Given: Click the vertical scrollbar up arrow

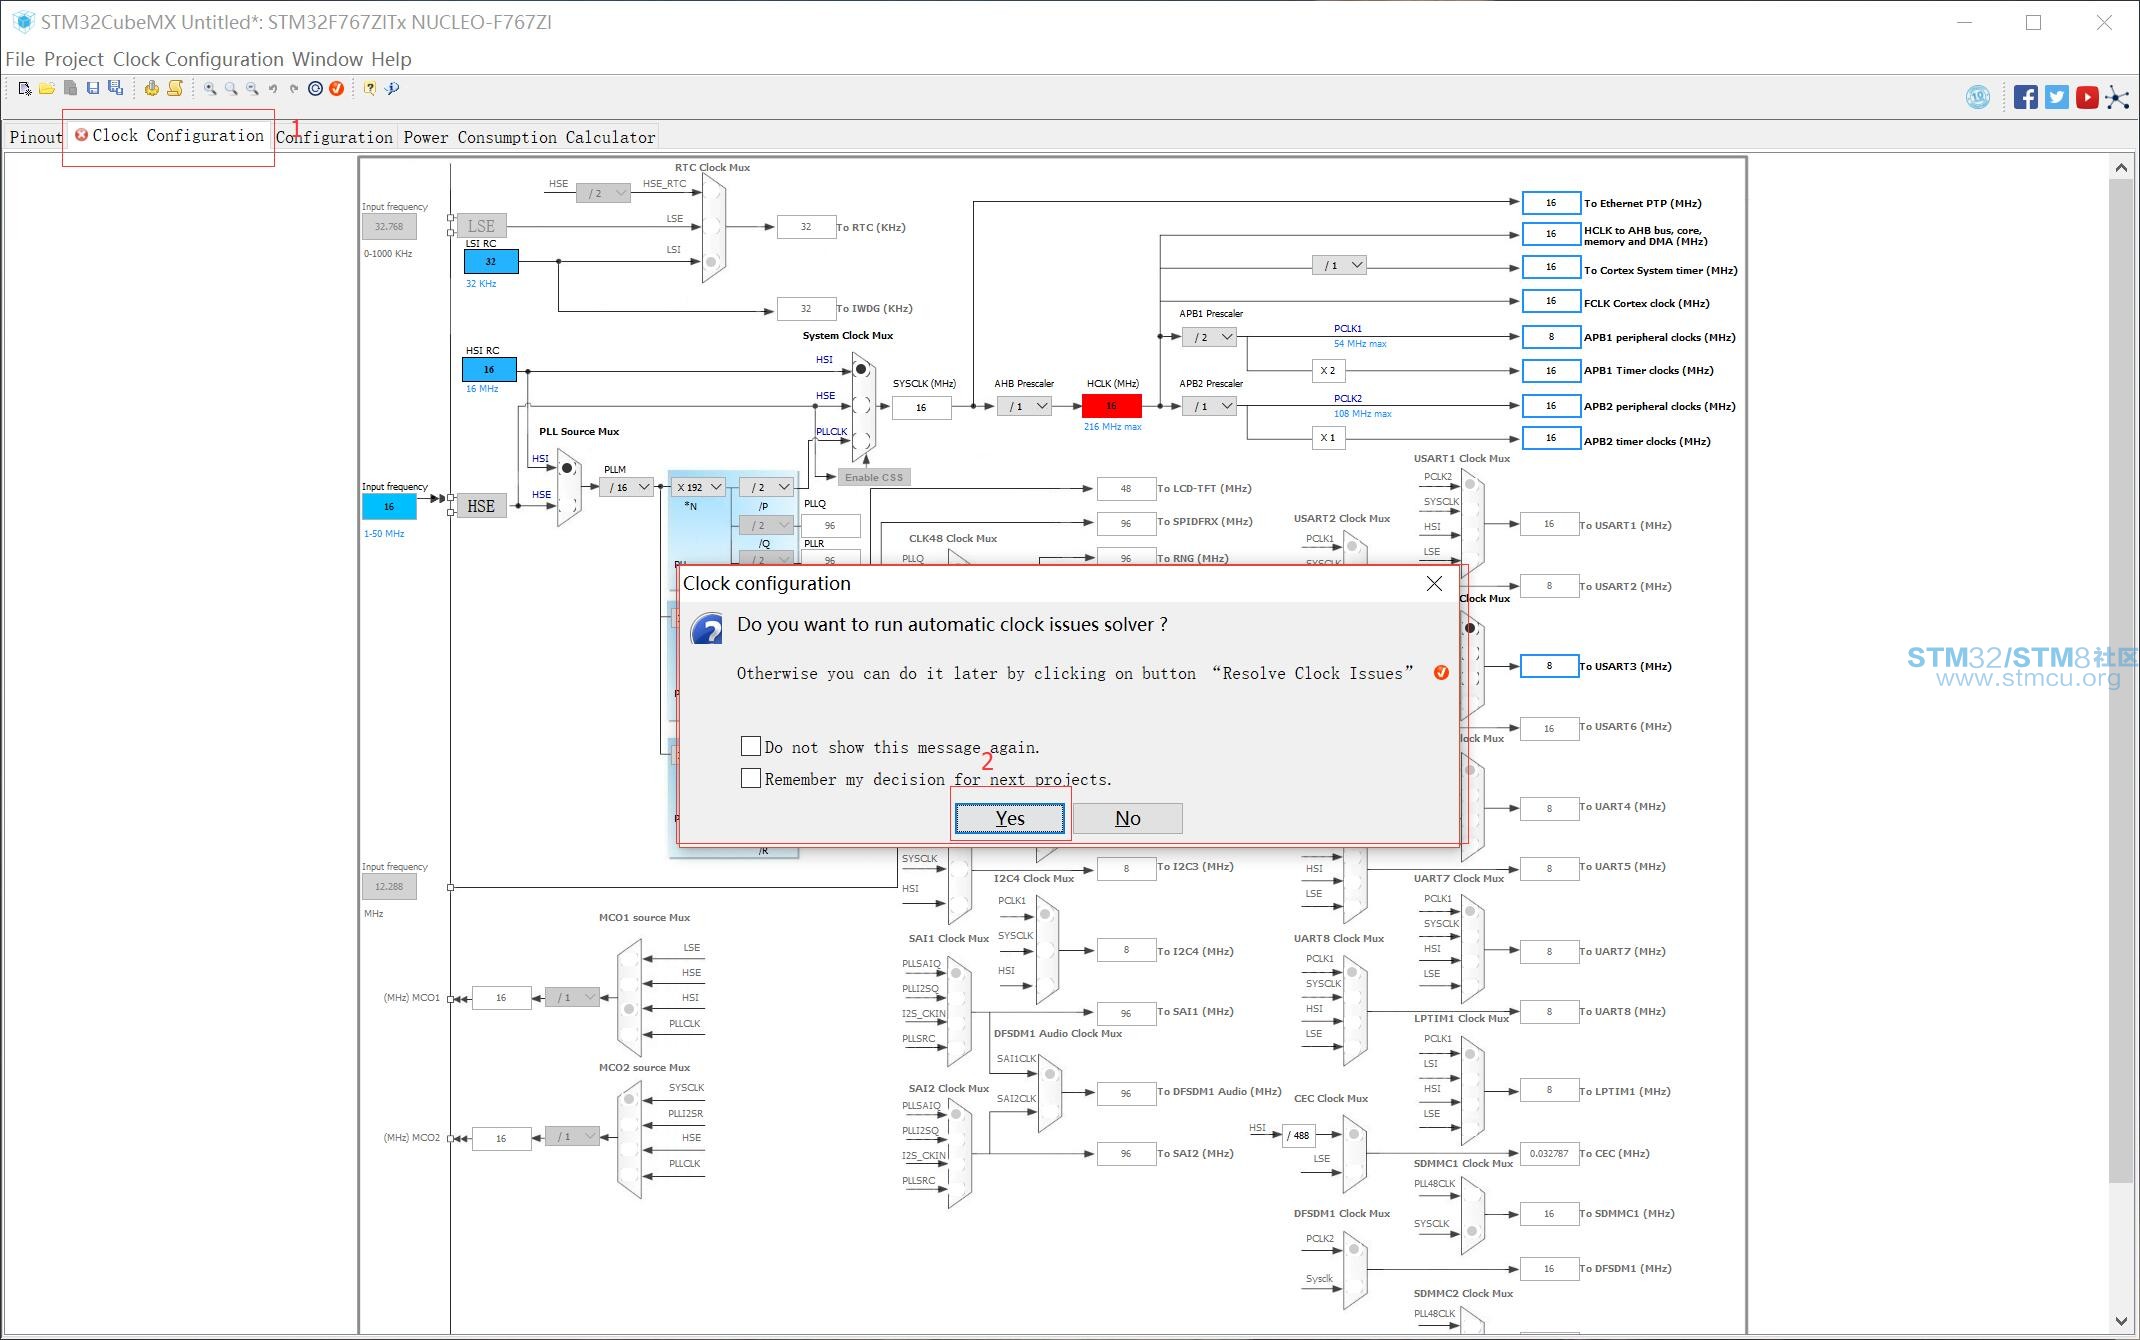Looking at the screenshot, I should (2122, 168).
